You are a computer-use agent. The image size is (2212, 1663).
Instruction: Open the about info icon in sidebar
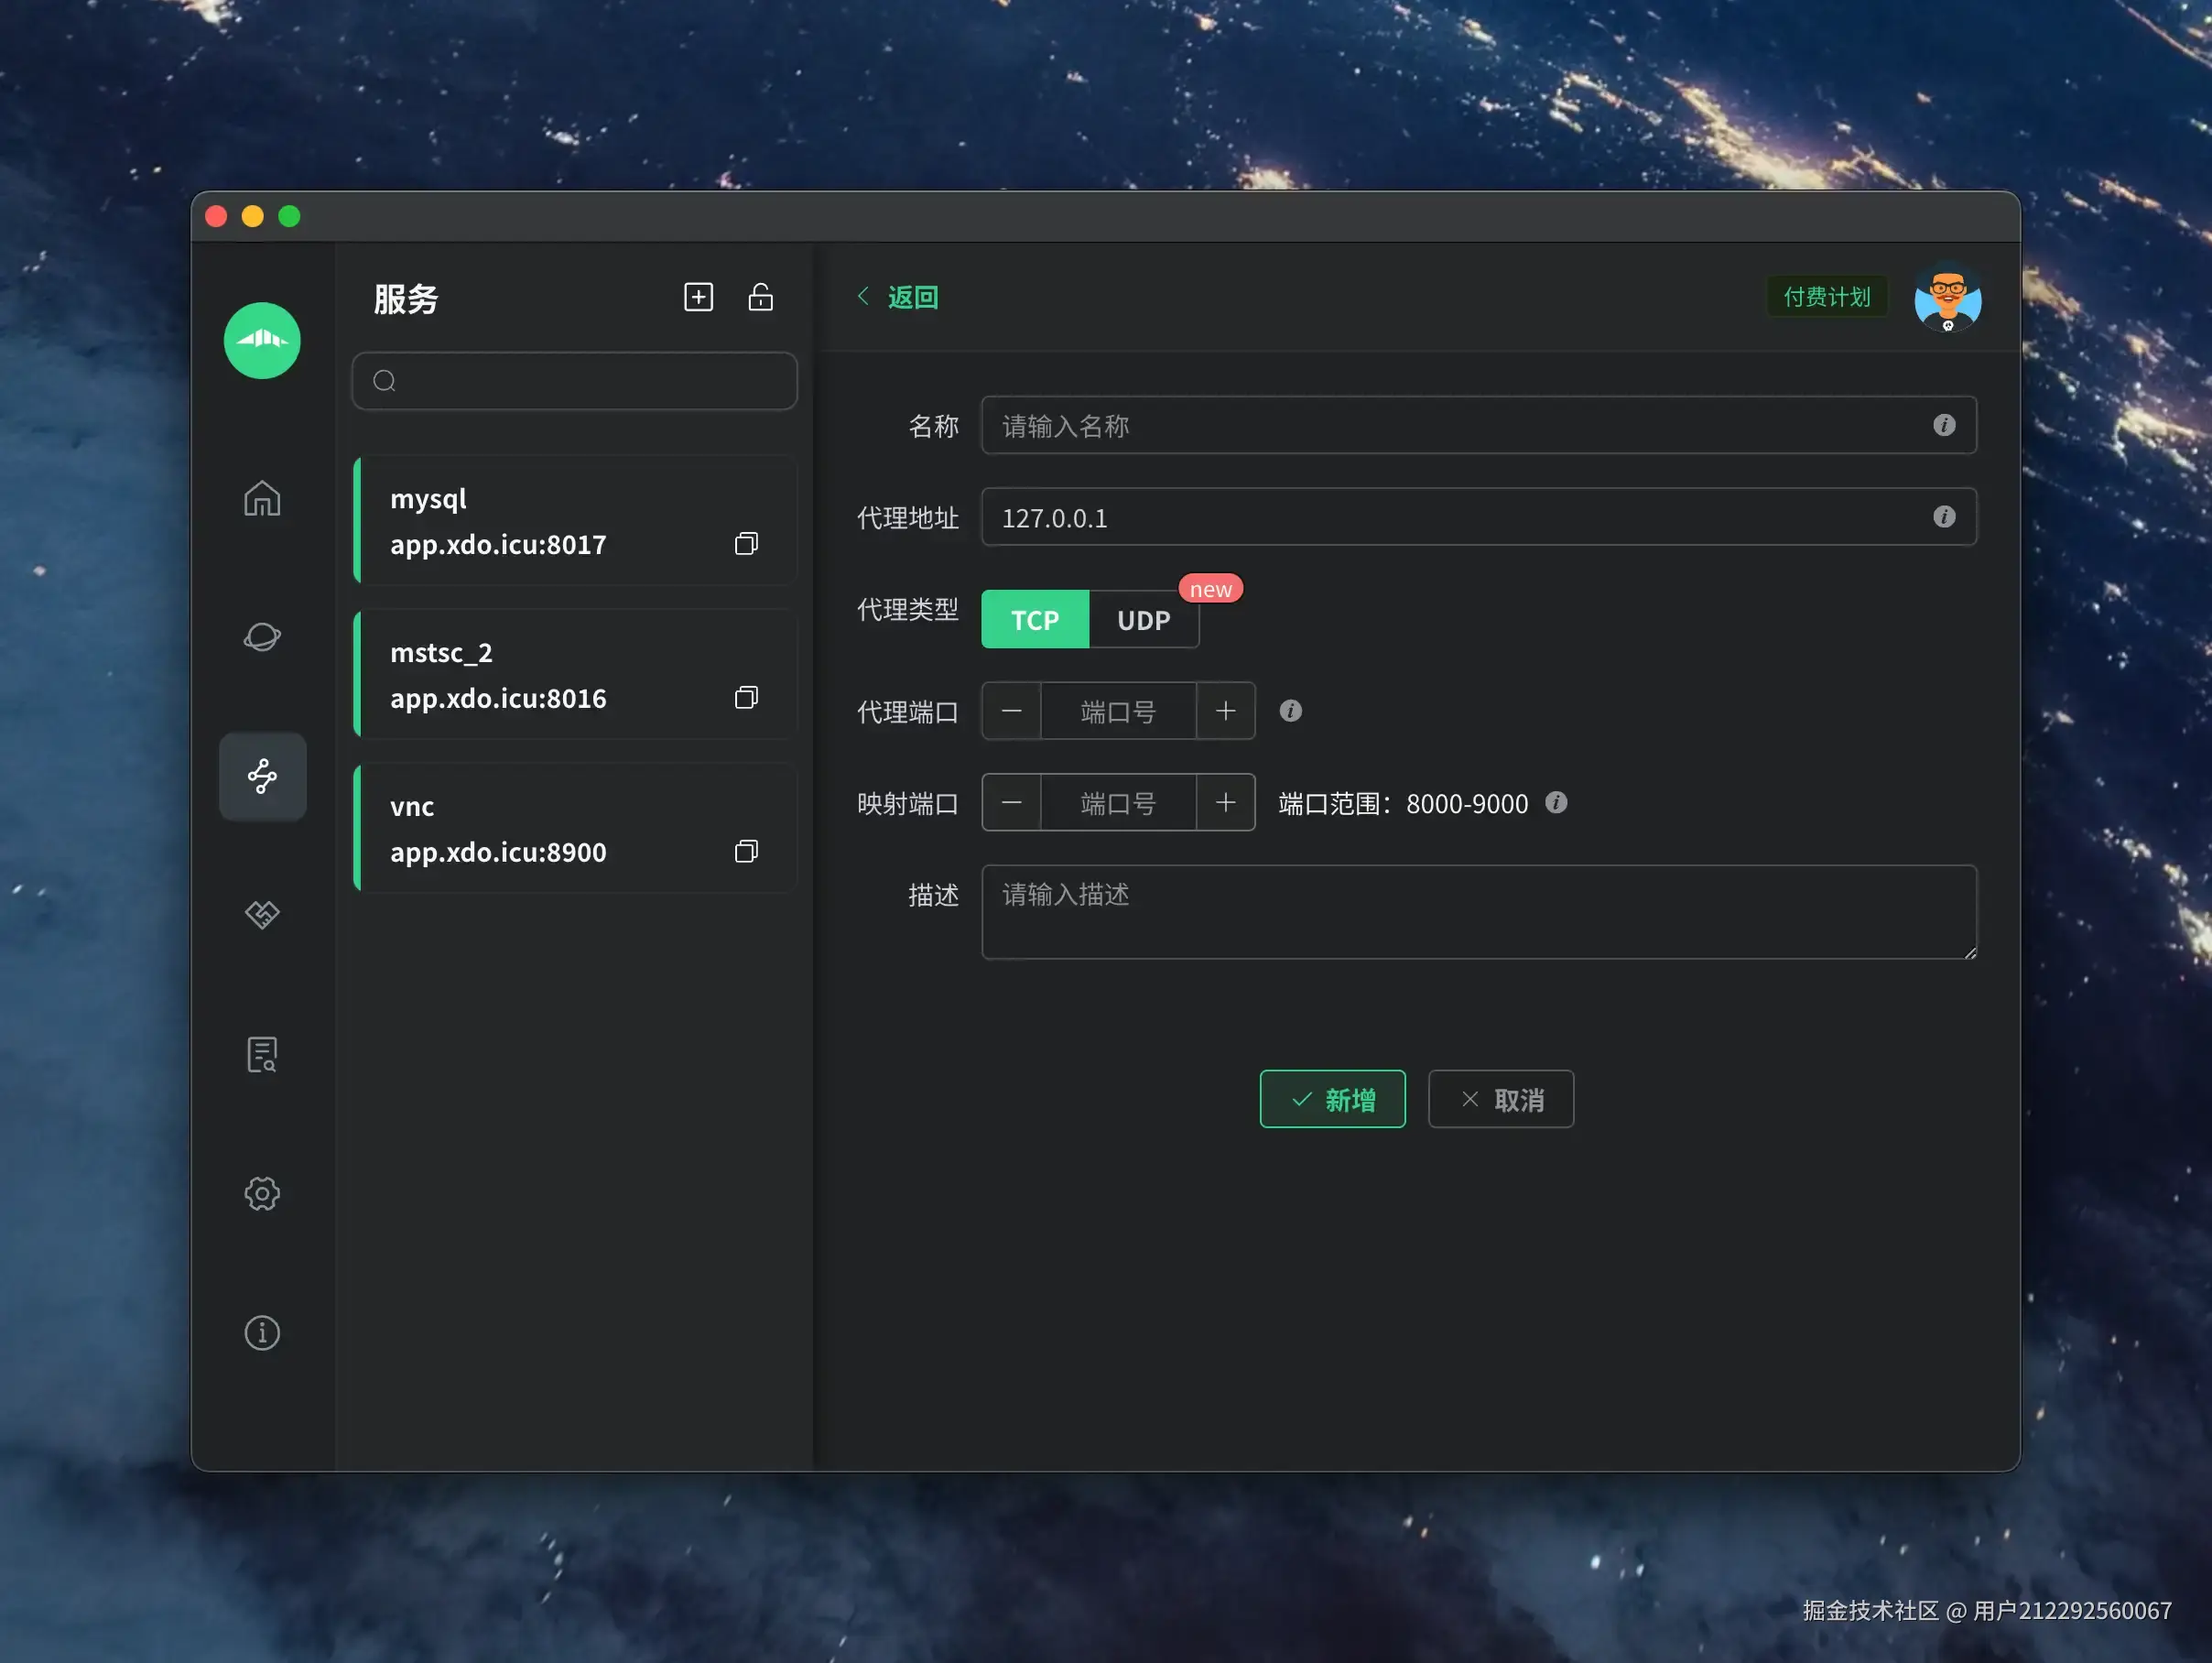[x=262, y=1332]
